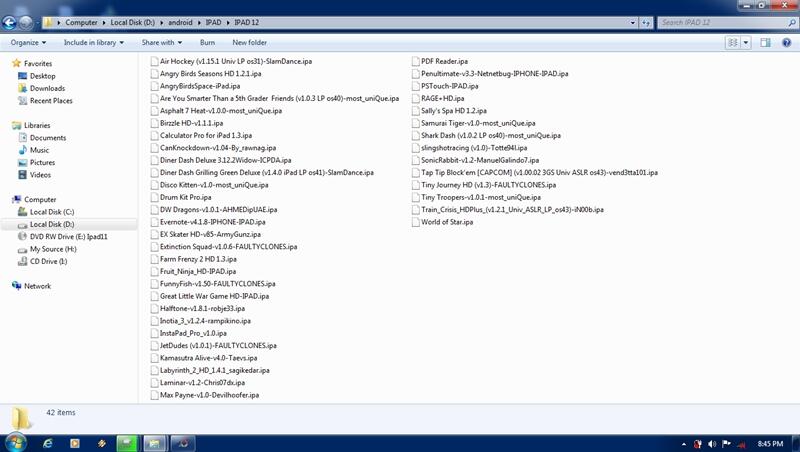Viewport: 800px width, 452px height.
Task: Click the Help question mark icon
Action: pos(786,42)
